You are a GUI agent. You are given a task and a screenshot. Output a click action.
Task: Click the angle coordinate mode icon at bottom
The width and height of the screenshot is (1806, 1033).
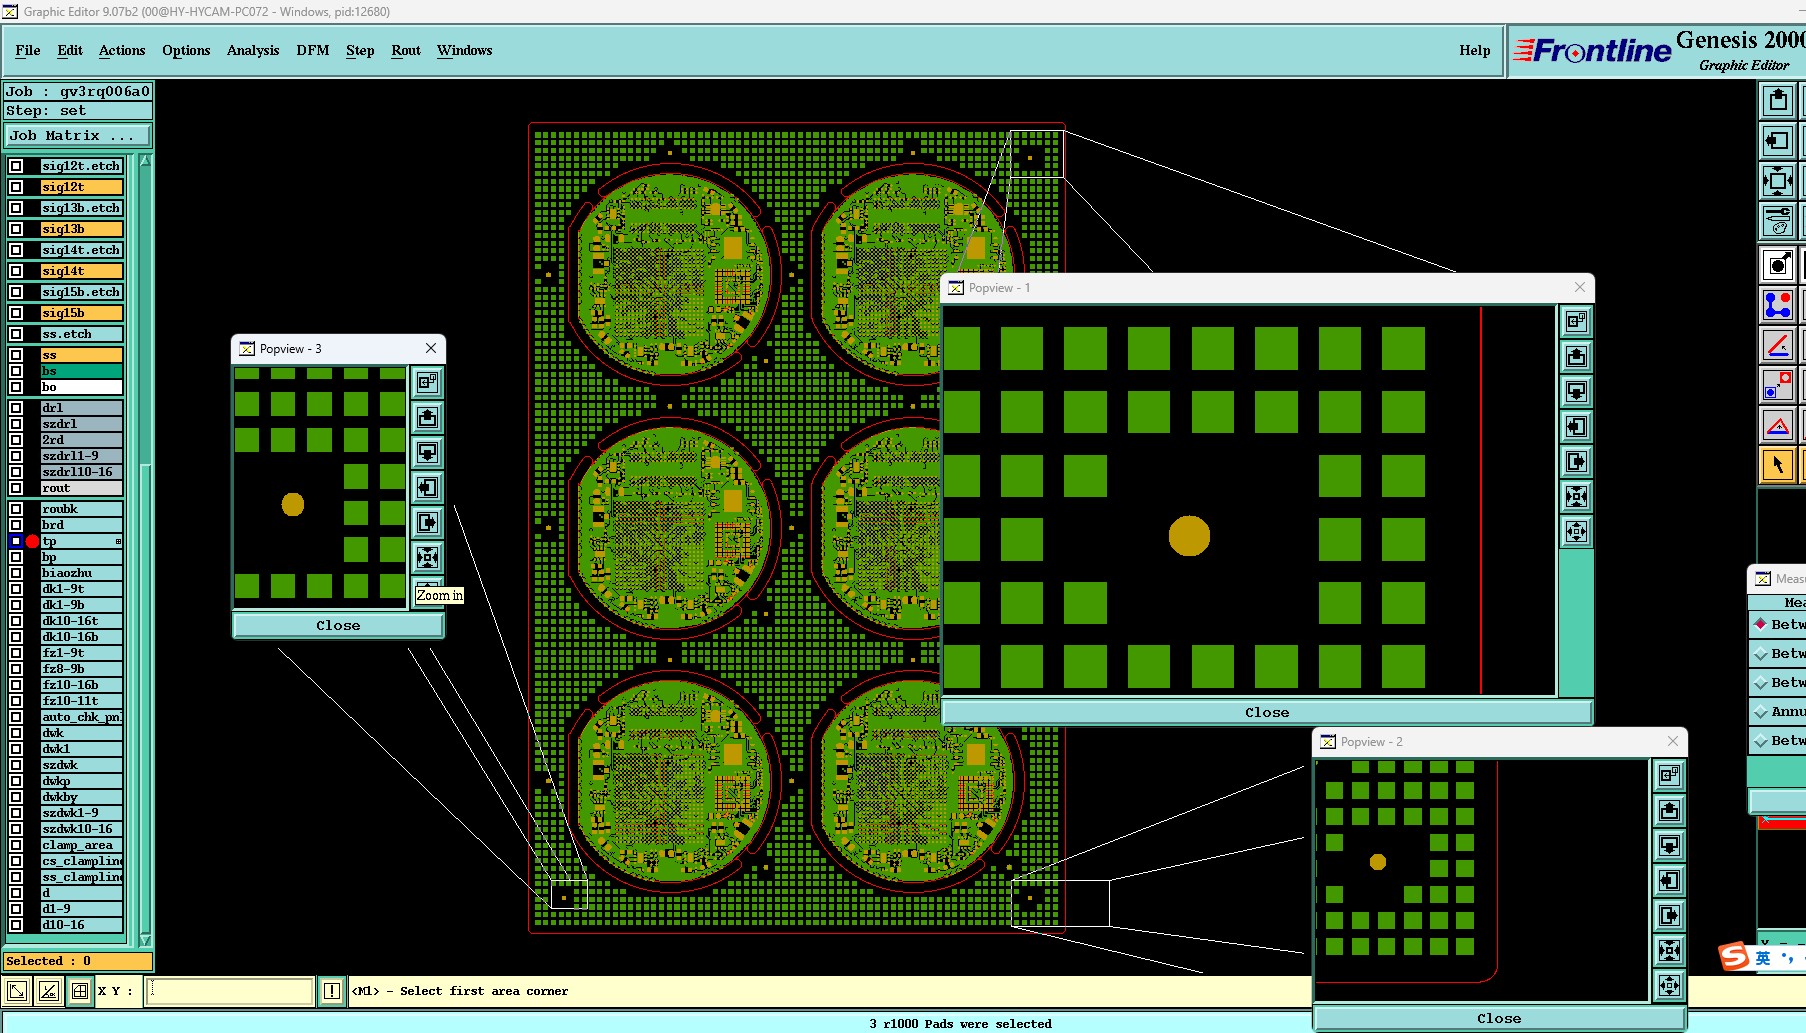click(48, 991)
